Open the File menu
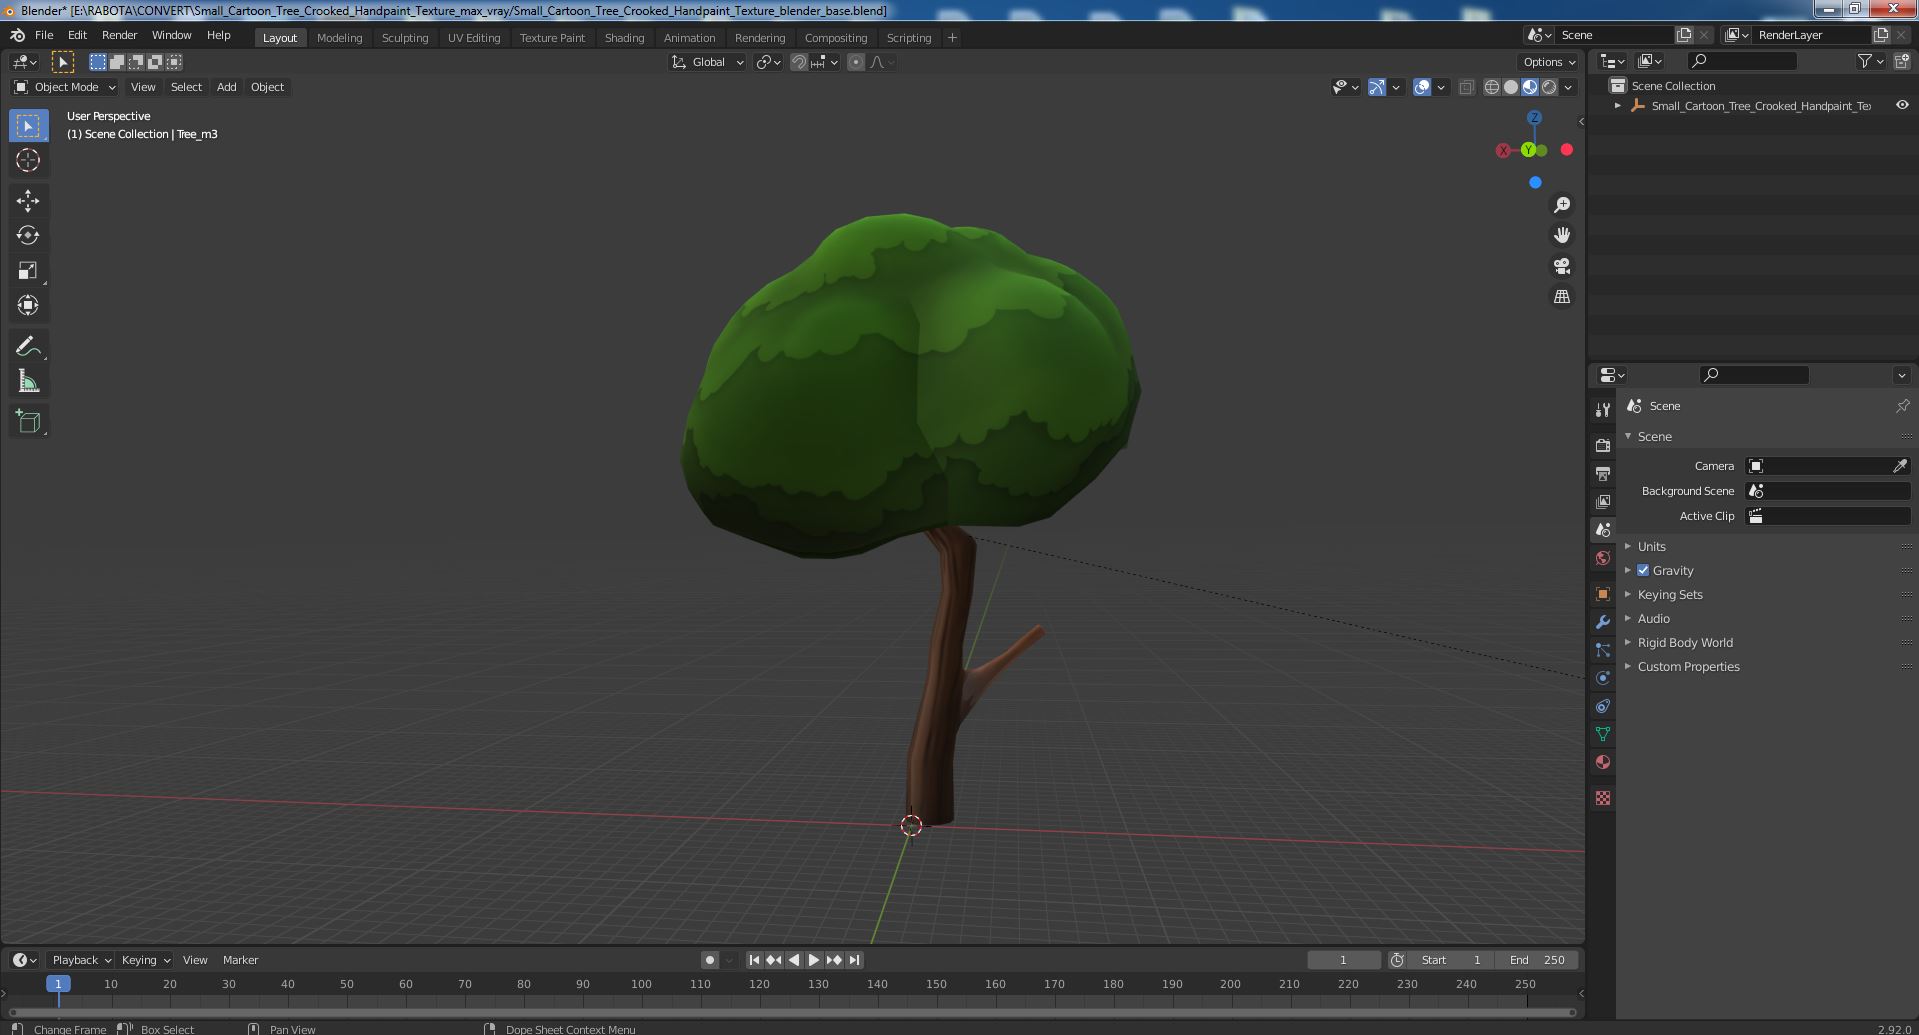This screenshot has height=1035, width=1919. point(44,35)
